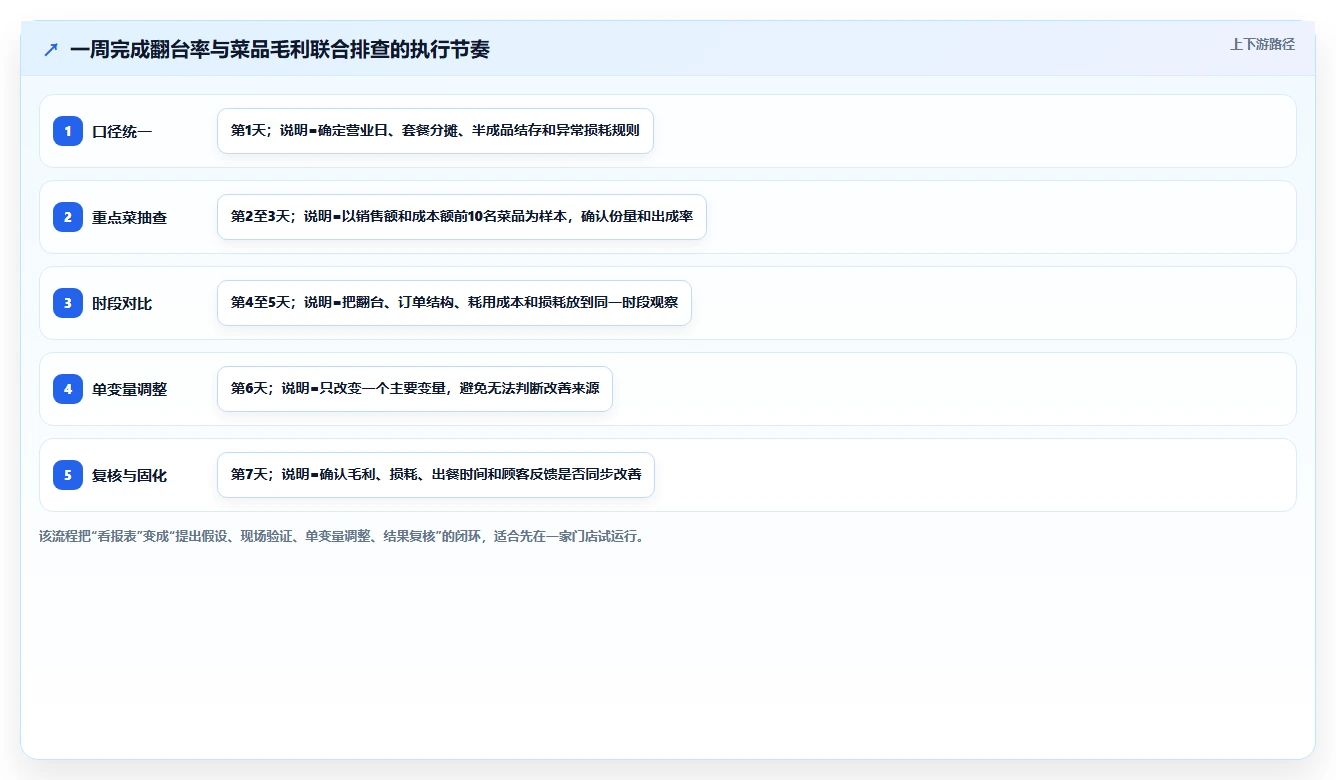Open the 第1天 description box
The width and height of the screenshot is (1336, 780).
[435, 131]
